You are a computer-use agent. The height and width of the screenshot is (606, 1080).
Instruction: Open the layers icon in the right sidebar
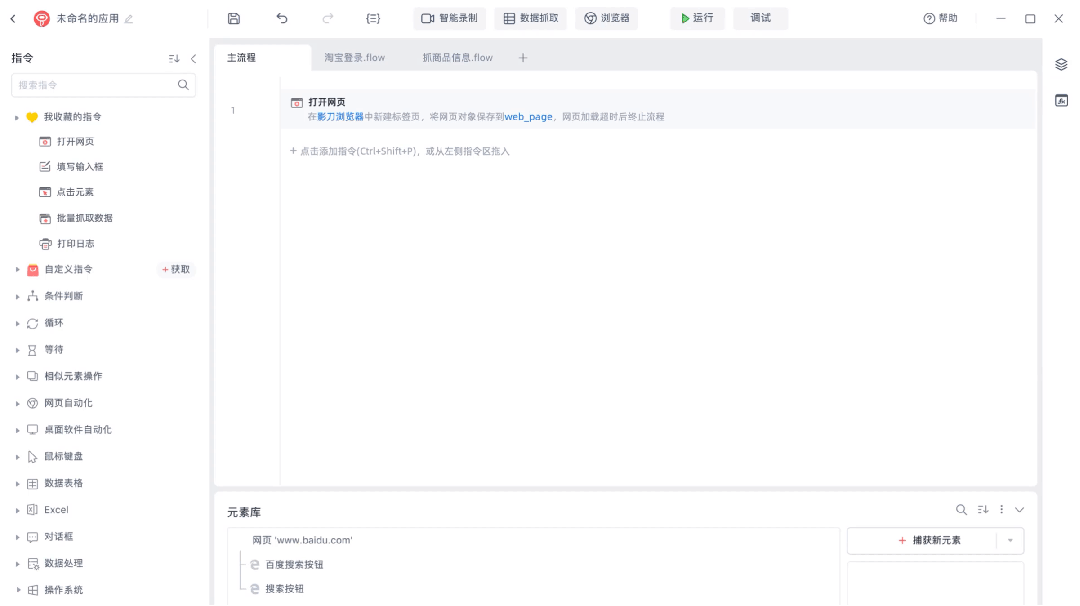[1061, 65]
